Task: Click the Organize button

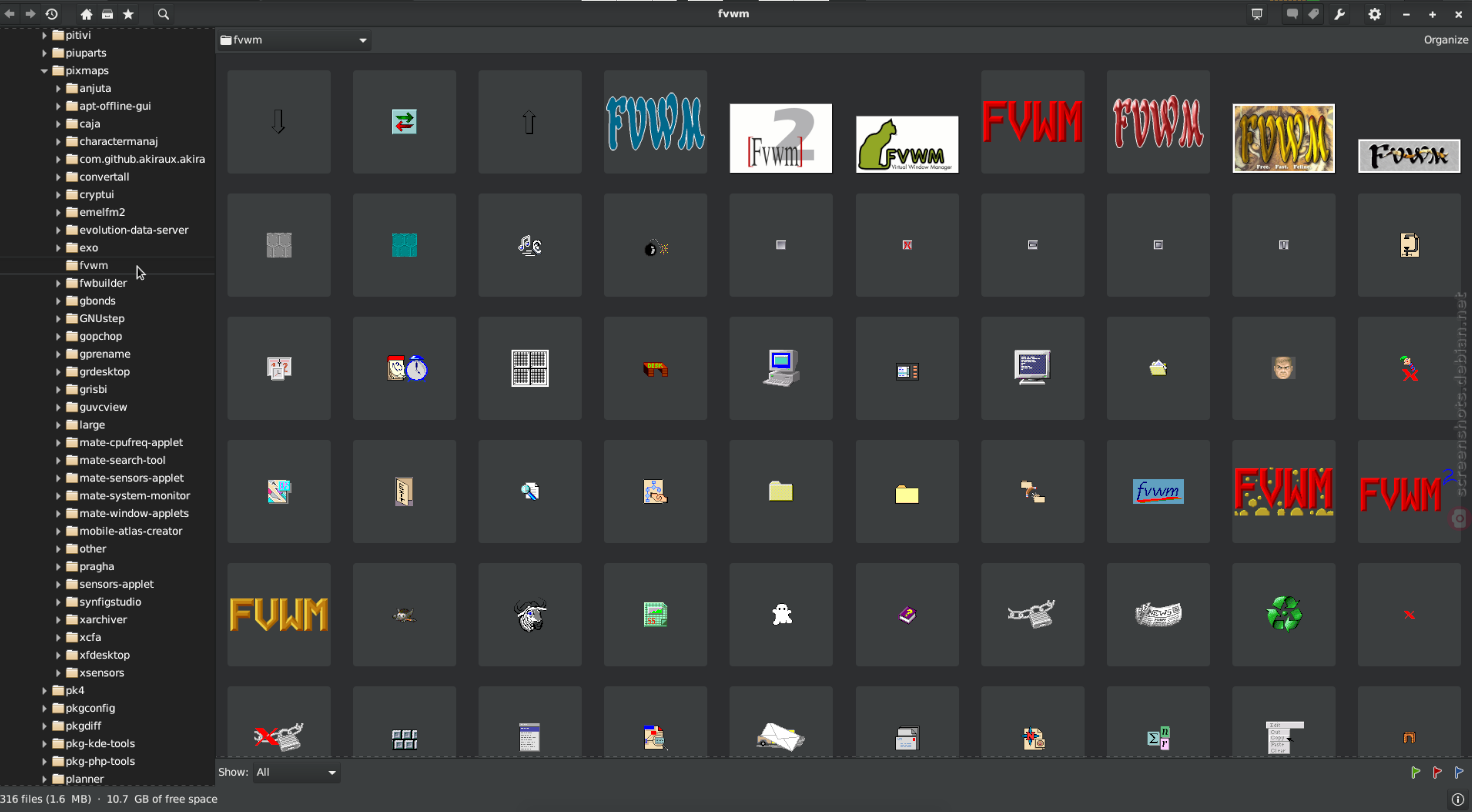Action: pos(1446,40)
